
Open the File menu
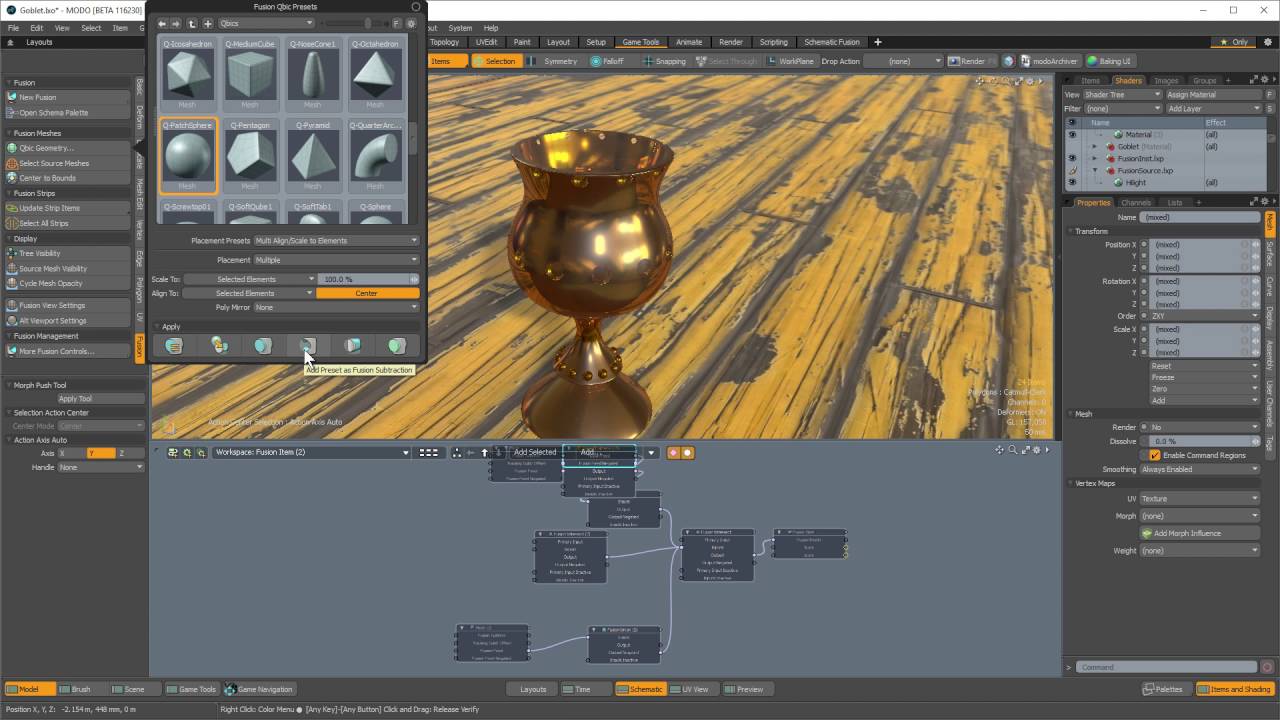14,28
